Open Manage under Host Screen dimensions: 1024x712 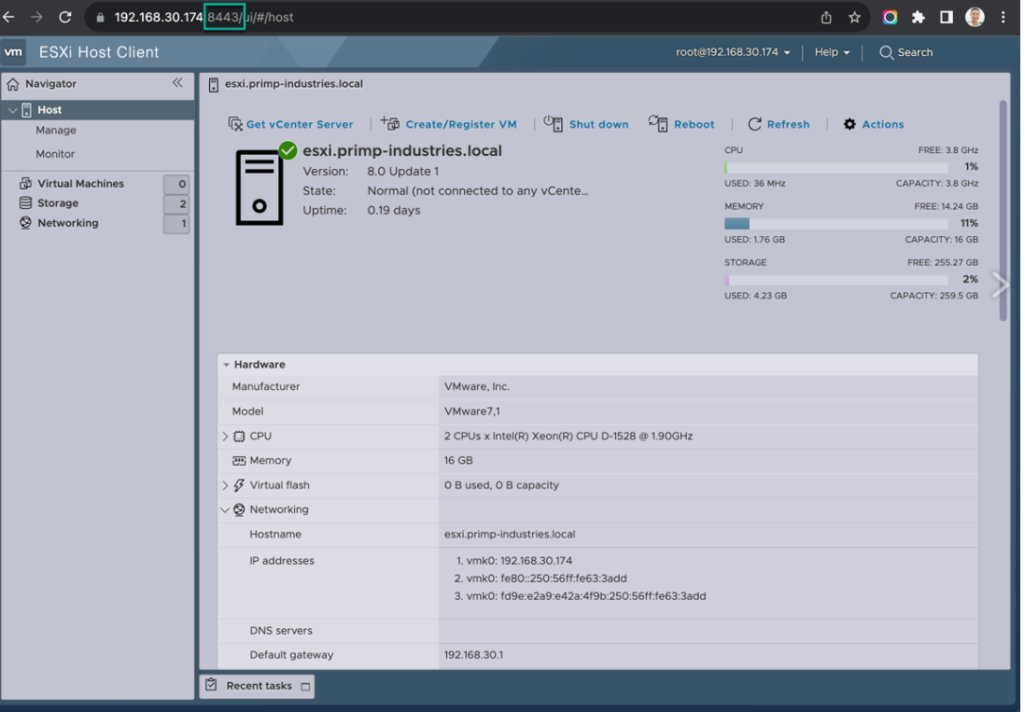[56, 130]
